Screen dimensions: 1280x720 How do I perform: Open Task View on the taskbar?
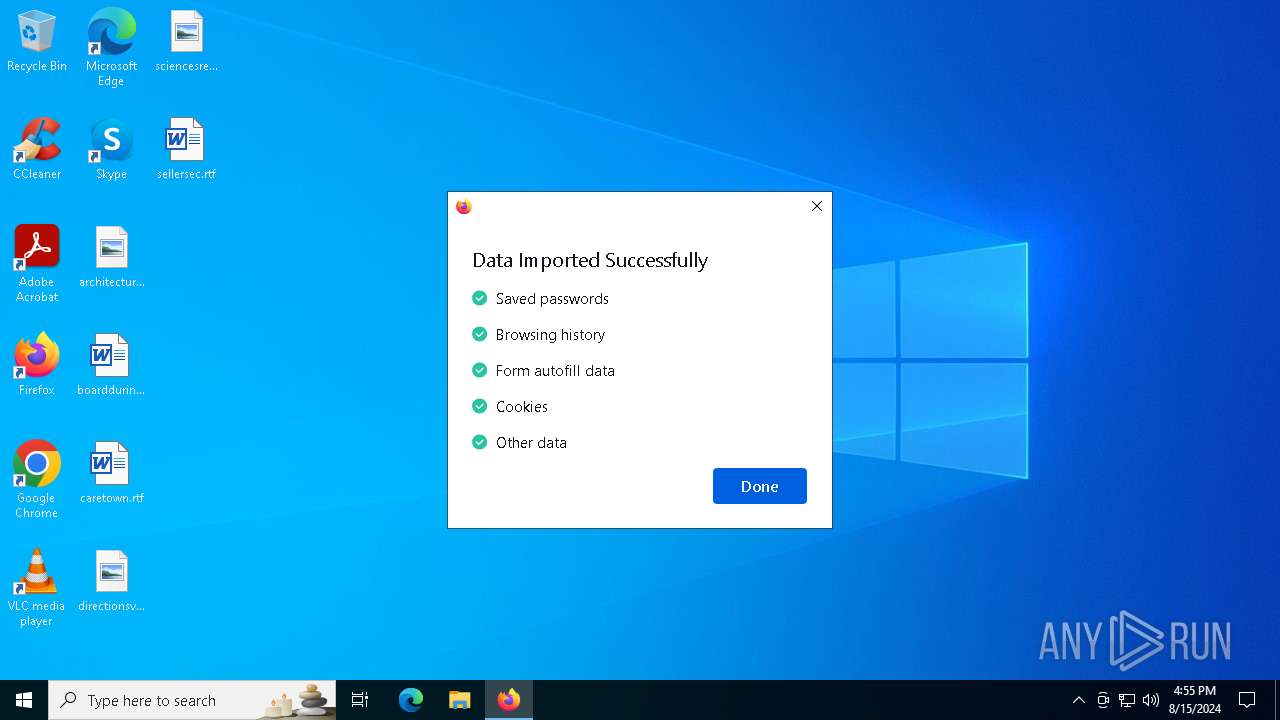pyautogui.click(x=360, y=700)
